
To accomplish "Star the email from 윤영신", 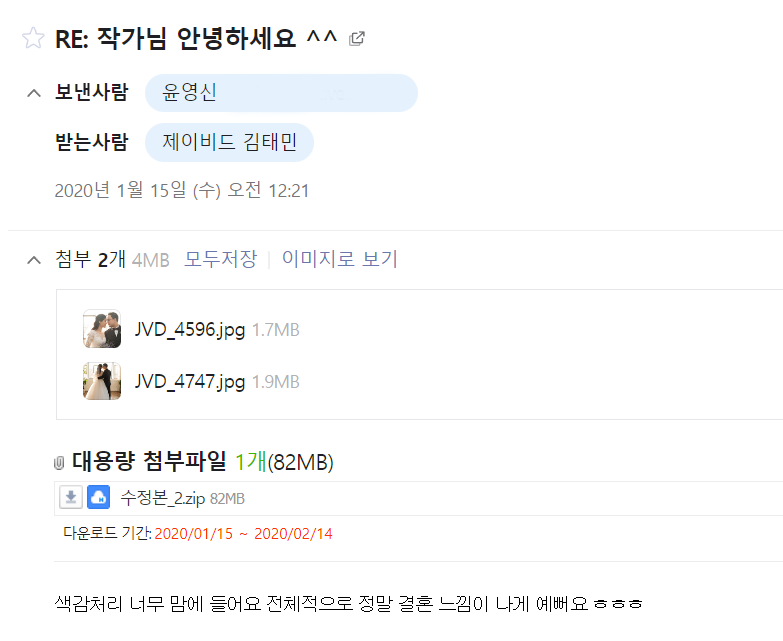I will 33,39.
